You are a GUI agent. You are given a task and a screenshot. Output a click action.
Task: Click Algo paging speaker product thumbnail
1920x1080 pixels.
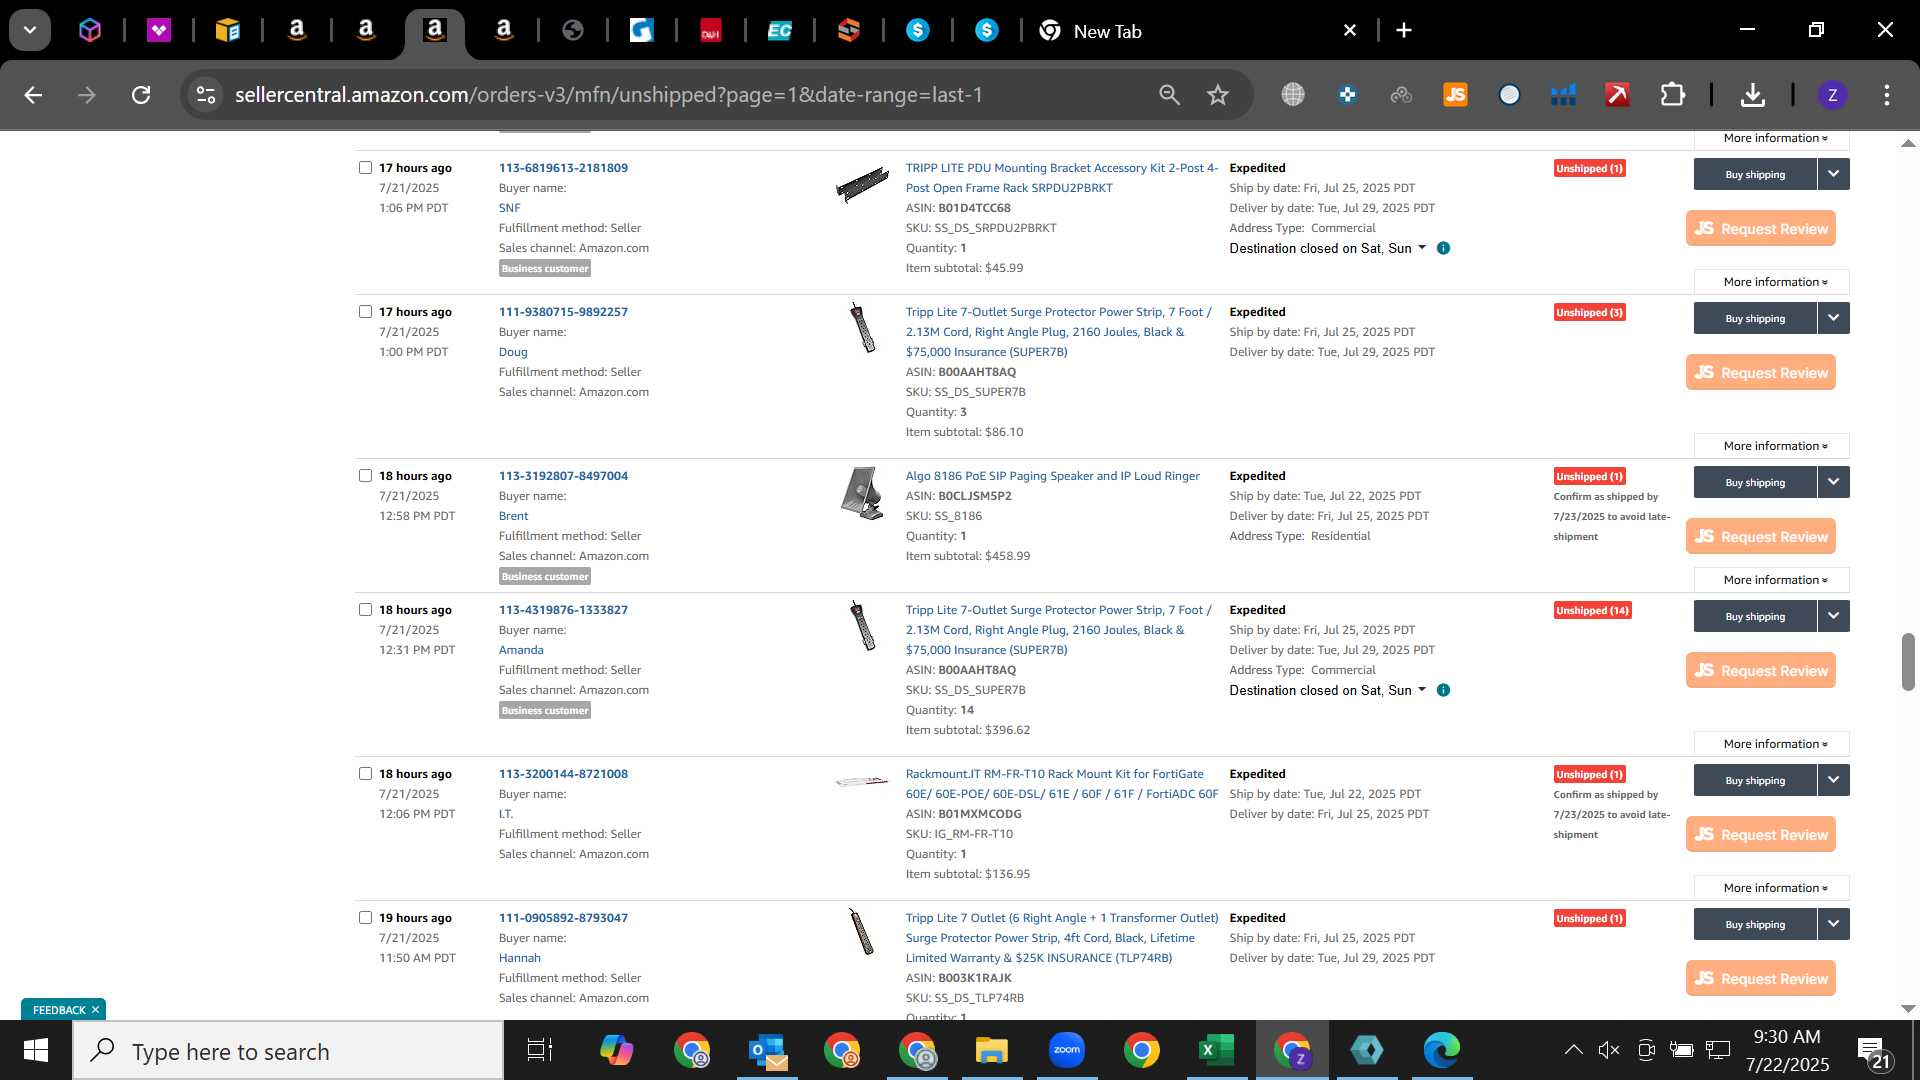pyautogui.click(x=862, y=493)
